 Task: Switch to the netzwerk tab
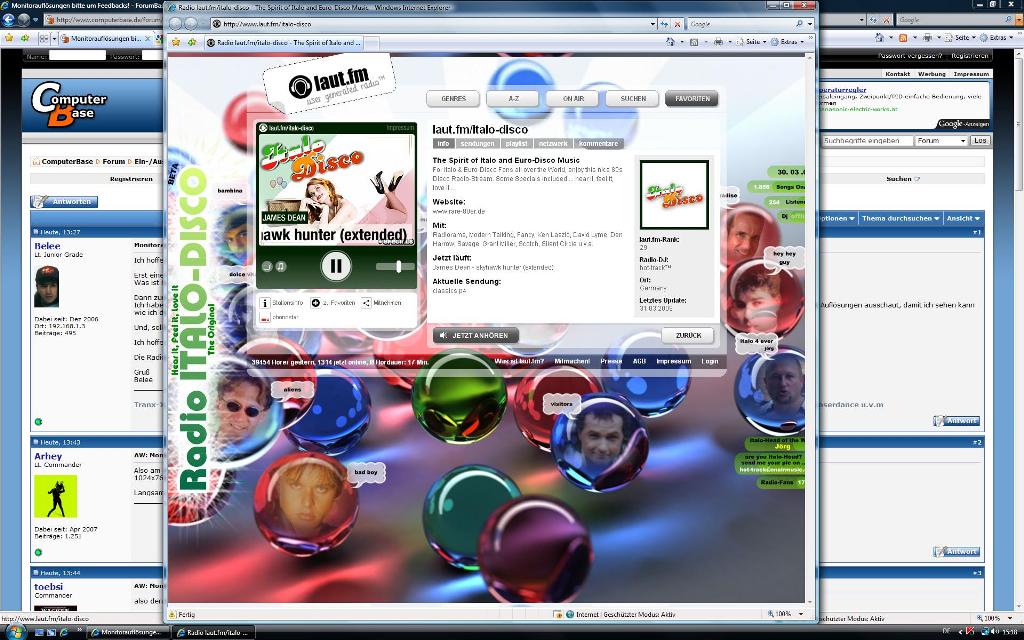[553, 144]
